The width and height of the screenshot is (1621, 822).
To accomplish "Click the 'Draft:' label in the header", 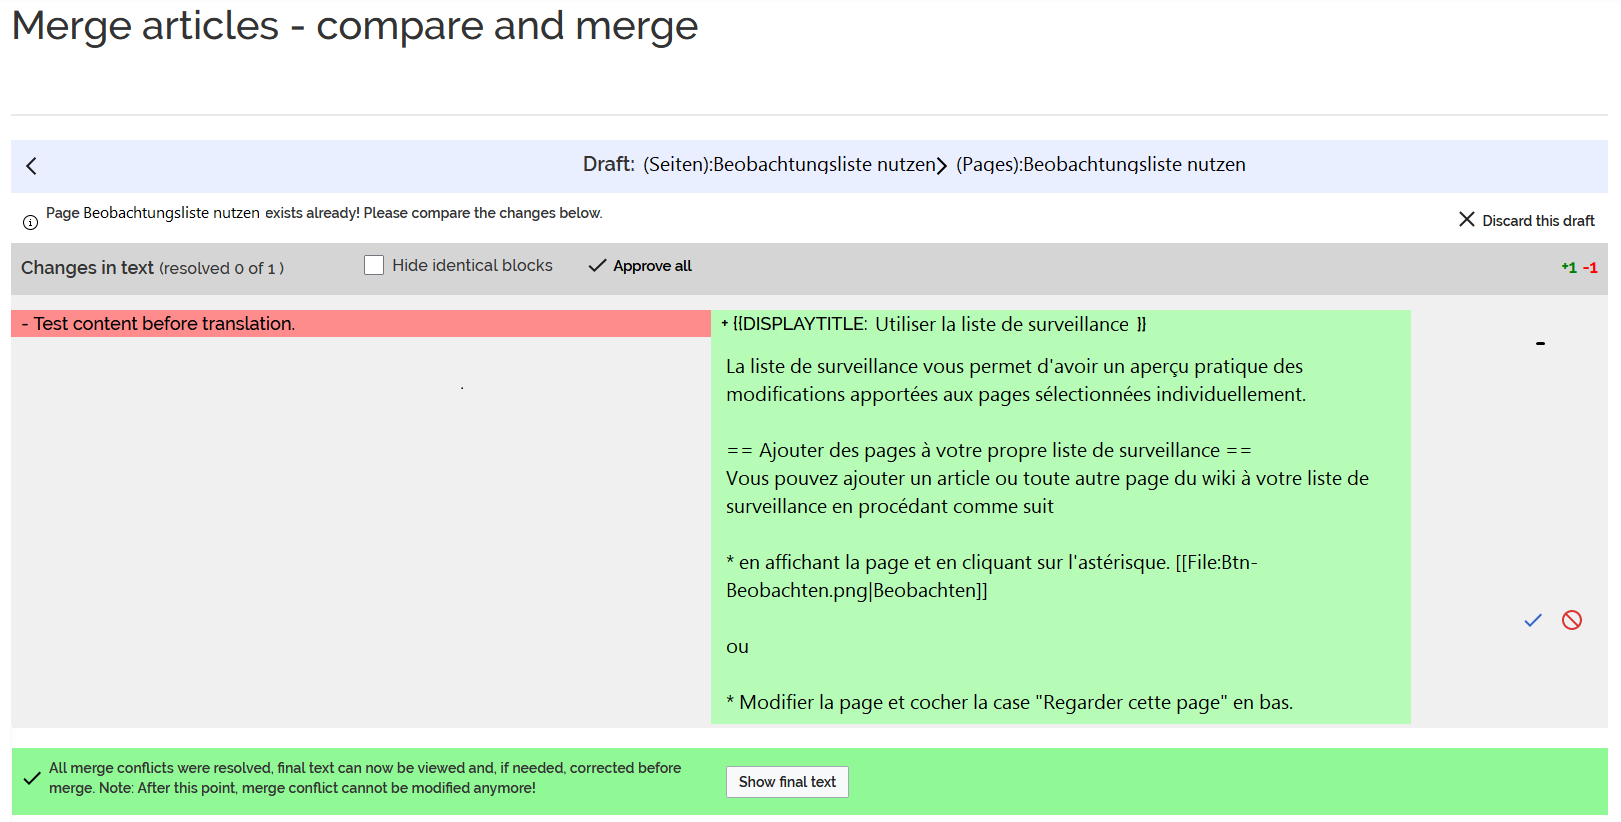I will (x=609, y=164).
